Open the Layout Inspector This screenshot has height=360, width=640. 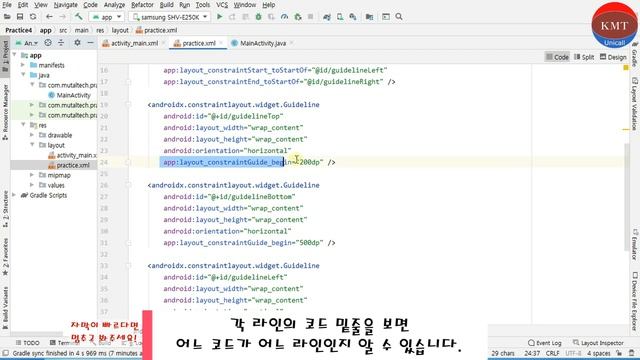coord(598,343)
